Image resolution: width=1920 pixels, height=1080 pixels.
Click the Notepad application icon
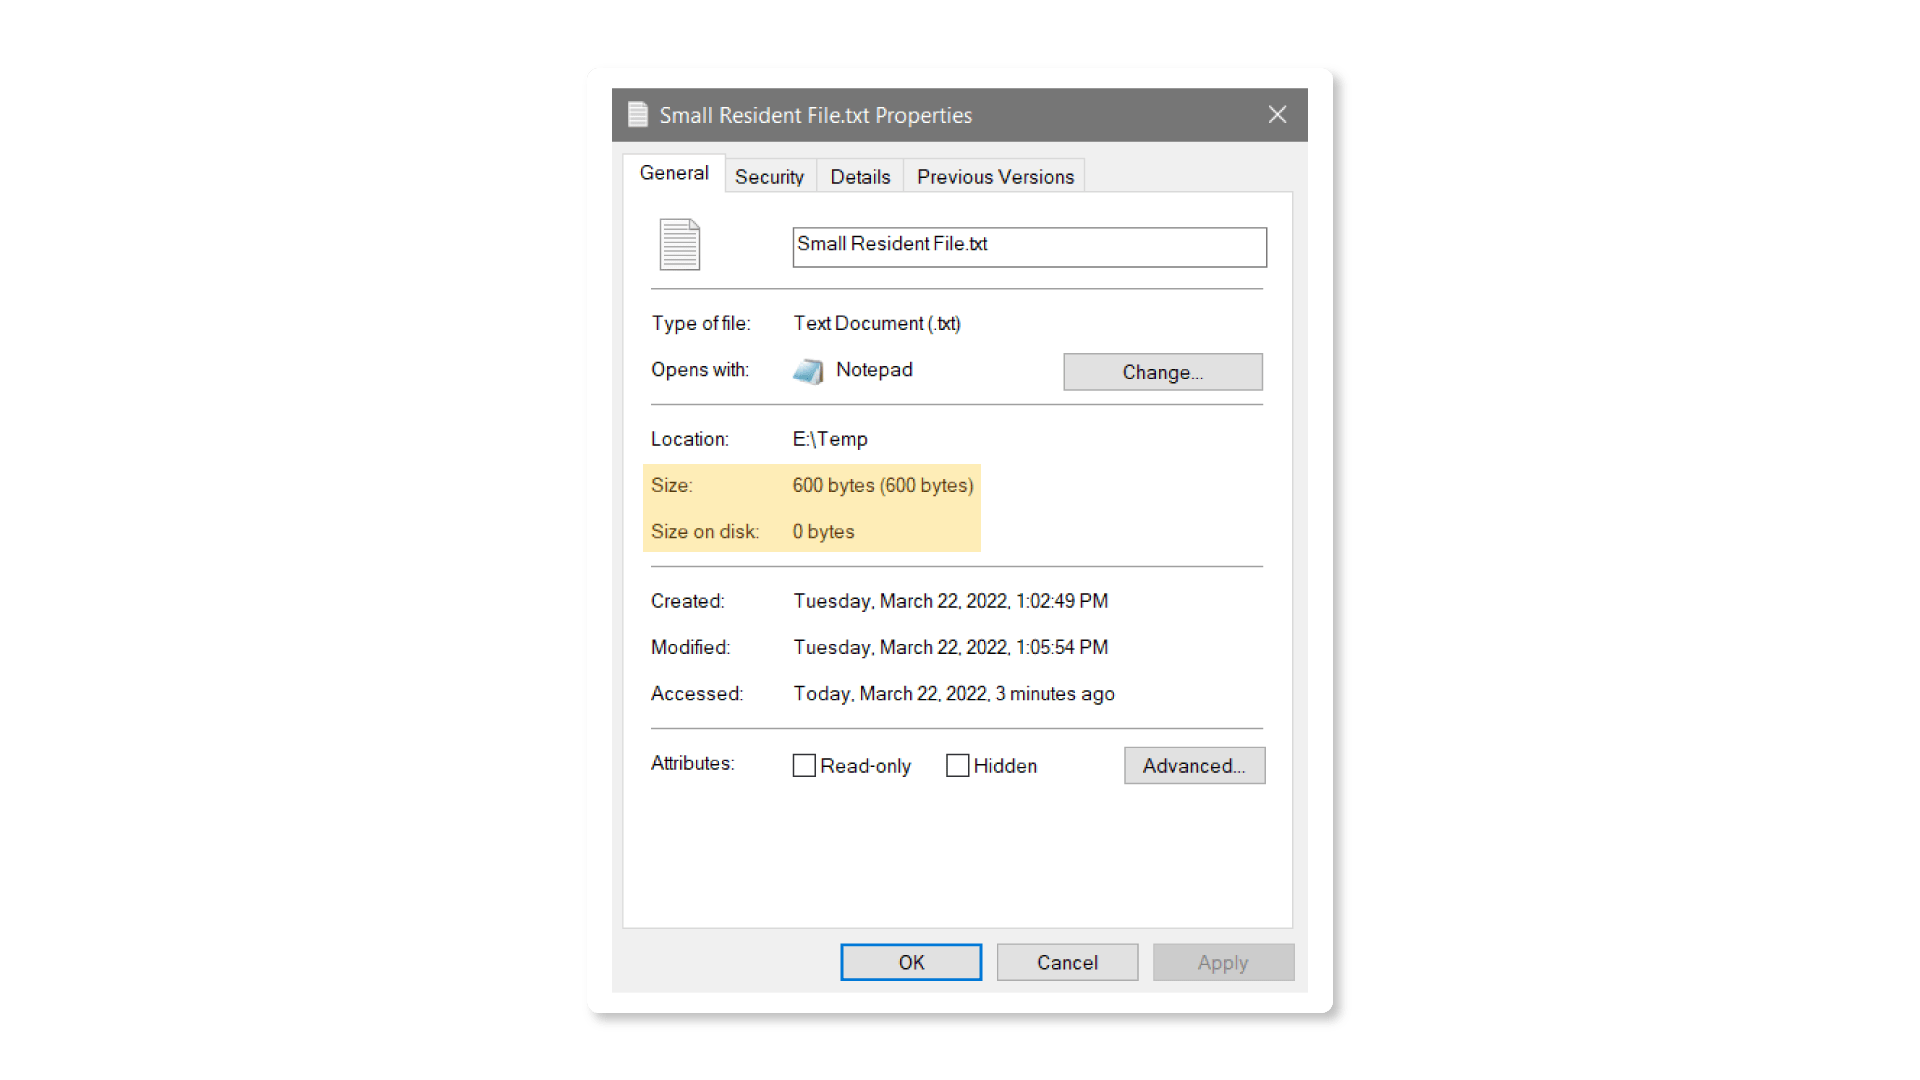coord(808,371)
